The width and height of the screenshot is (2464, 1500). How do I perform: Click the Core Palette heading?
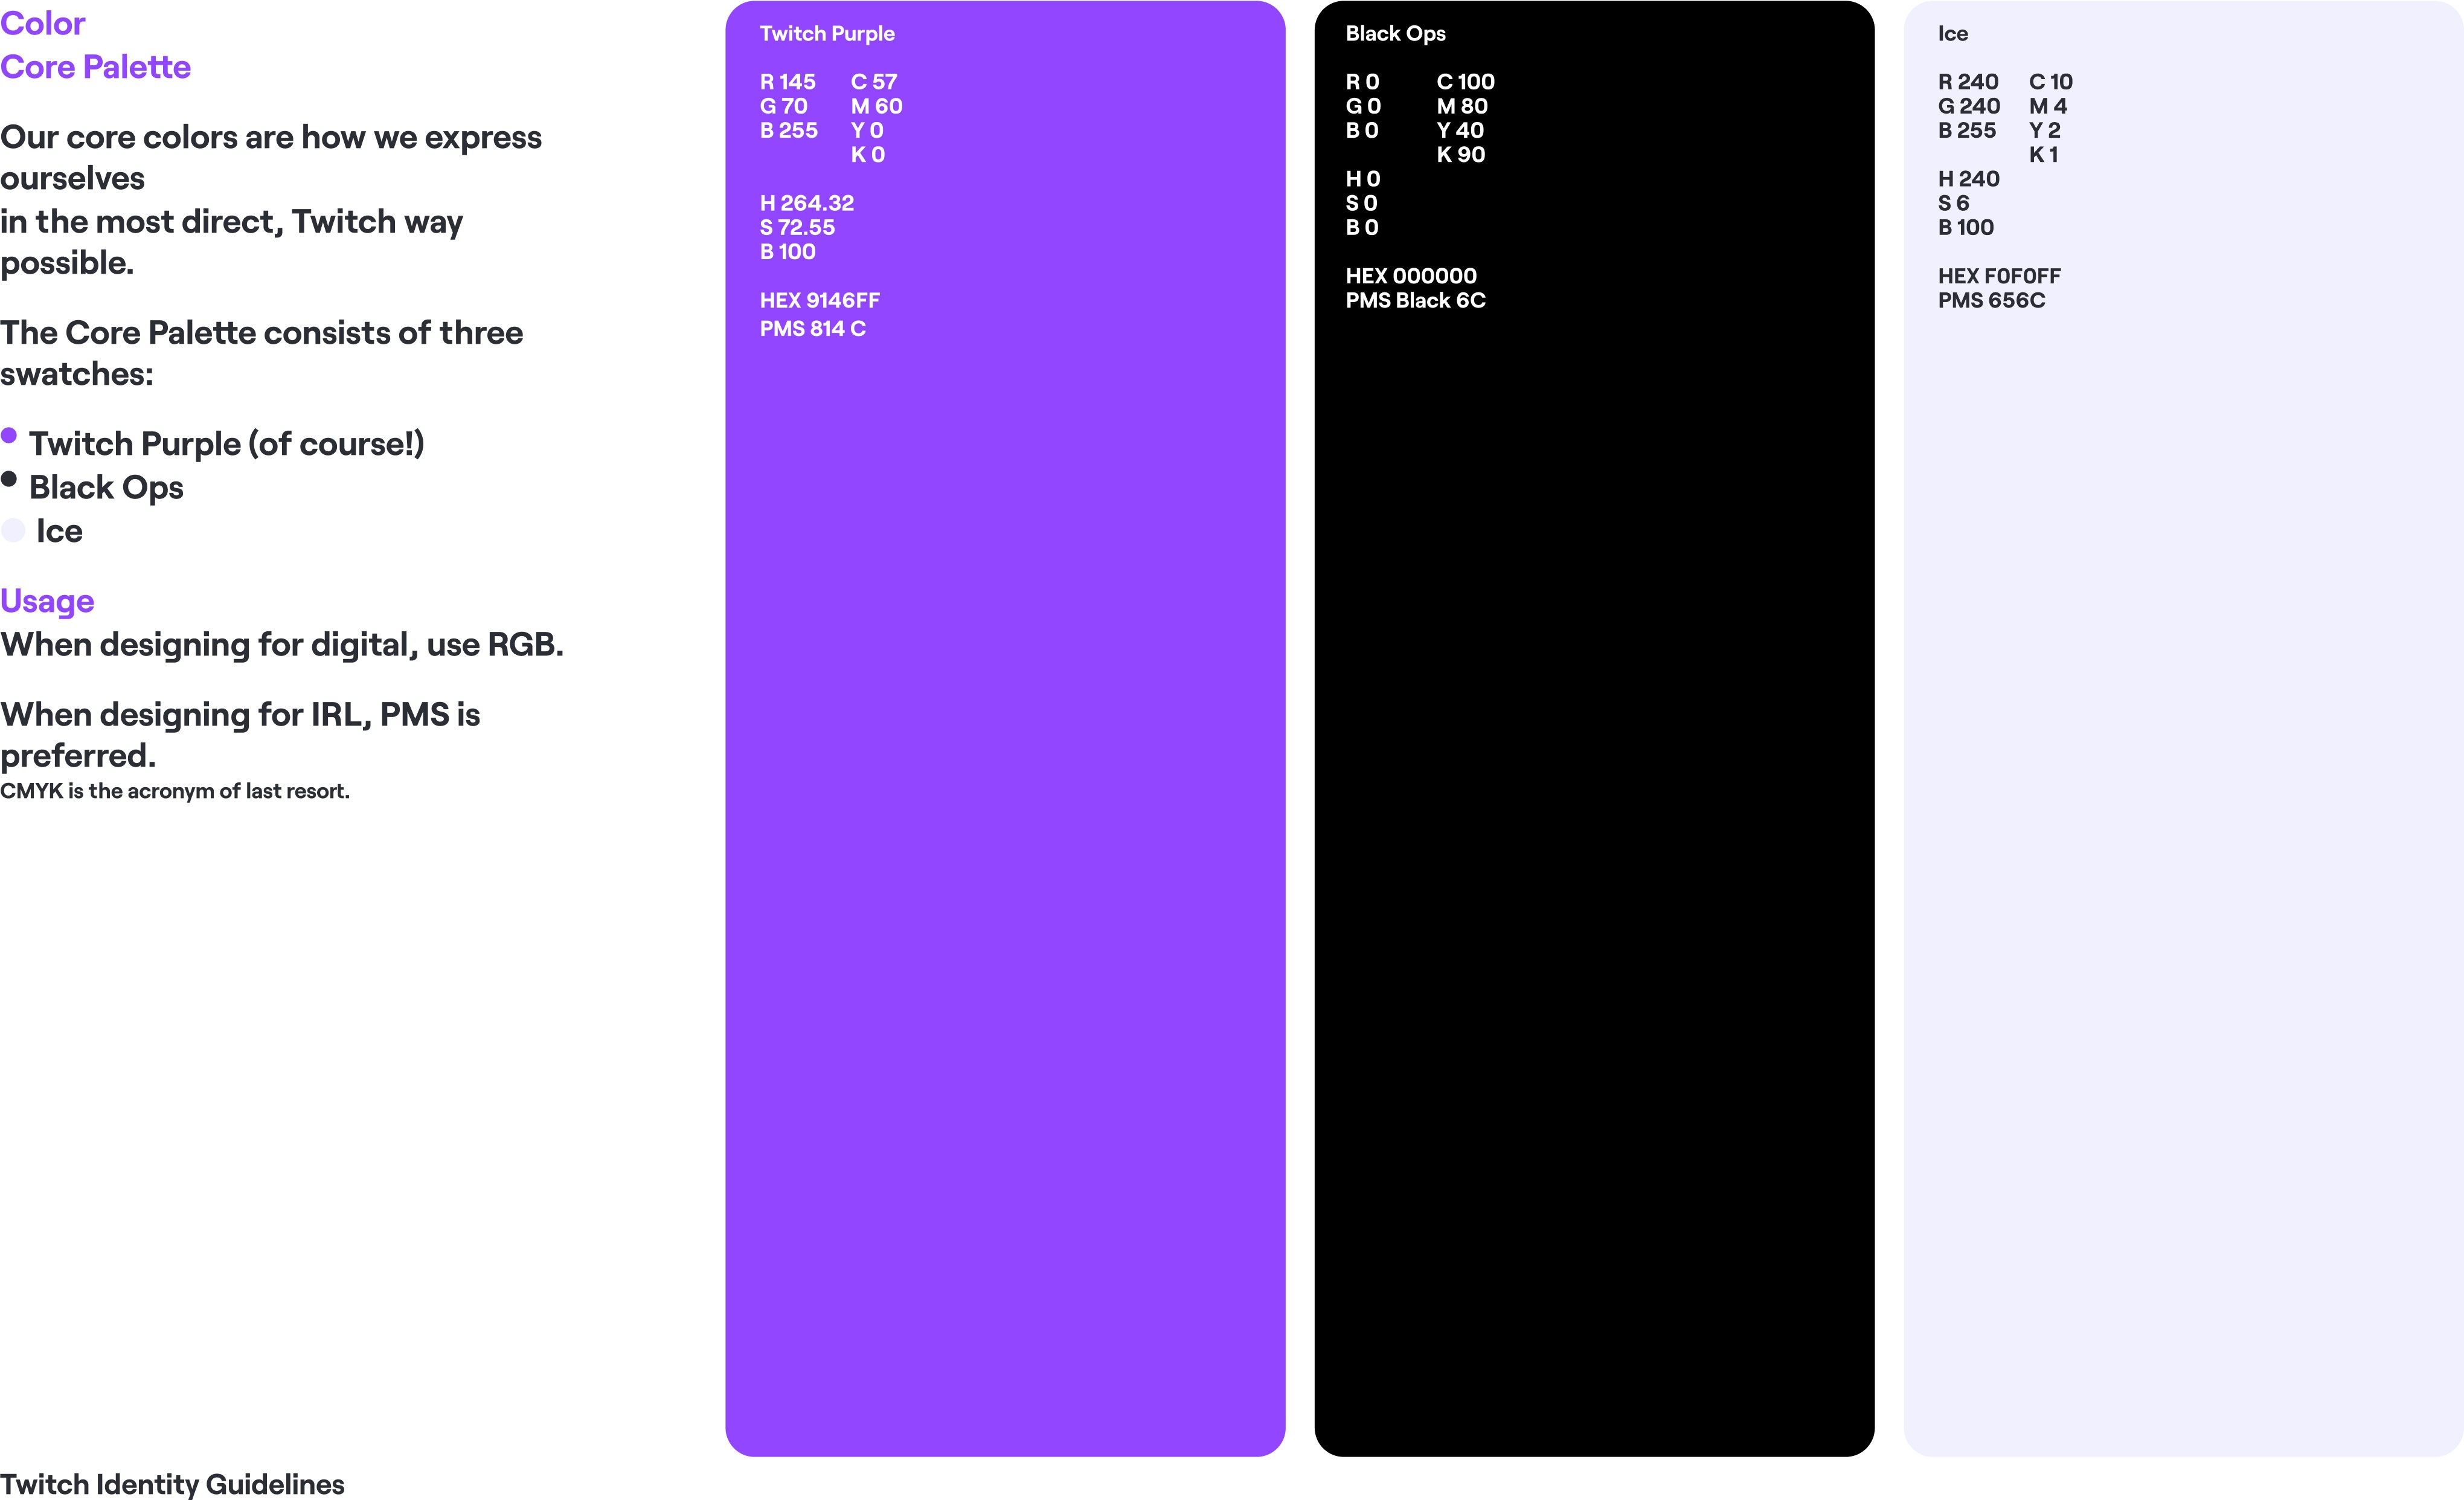point(95,67)
